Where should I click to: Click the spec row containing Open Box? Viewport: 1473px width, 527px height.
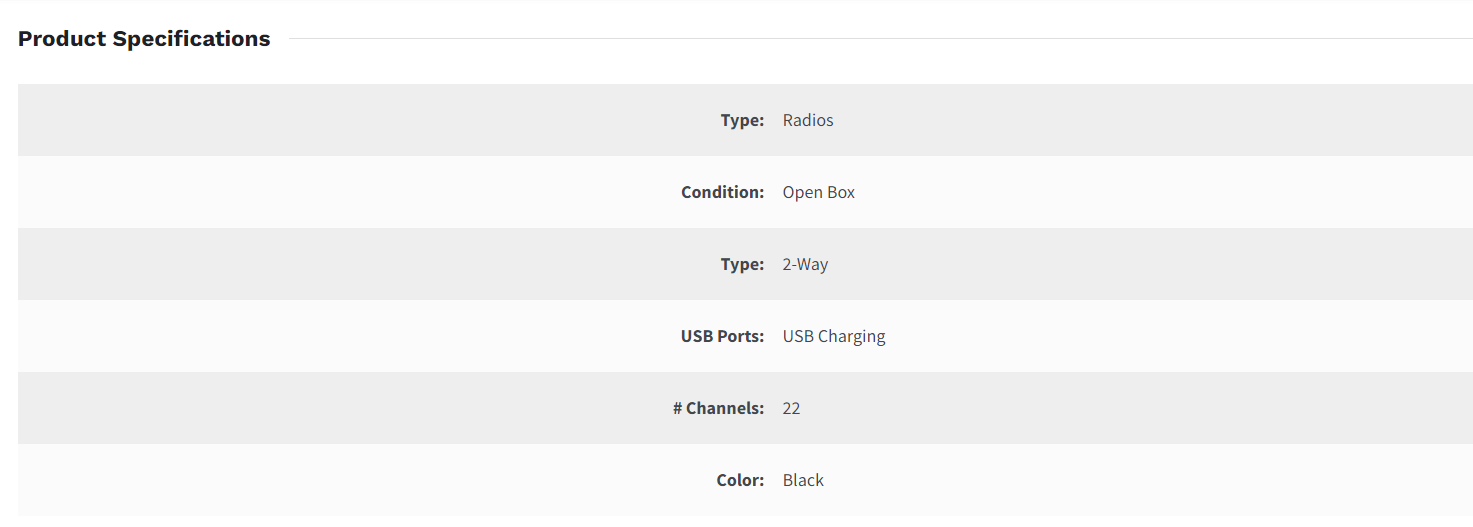point(745,192)
